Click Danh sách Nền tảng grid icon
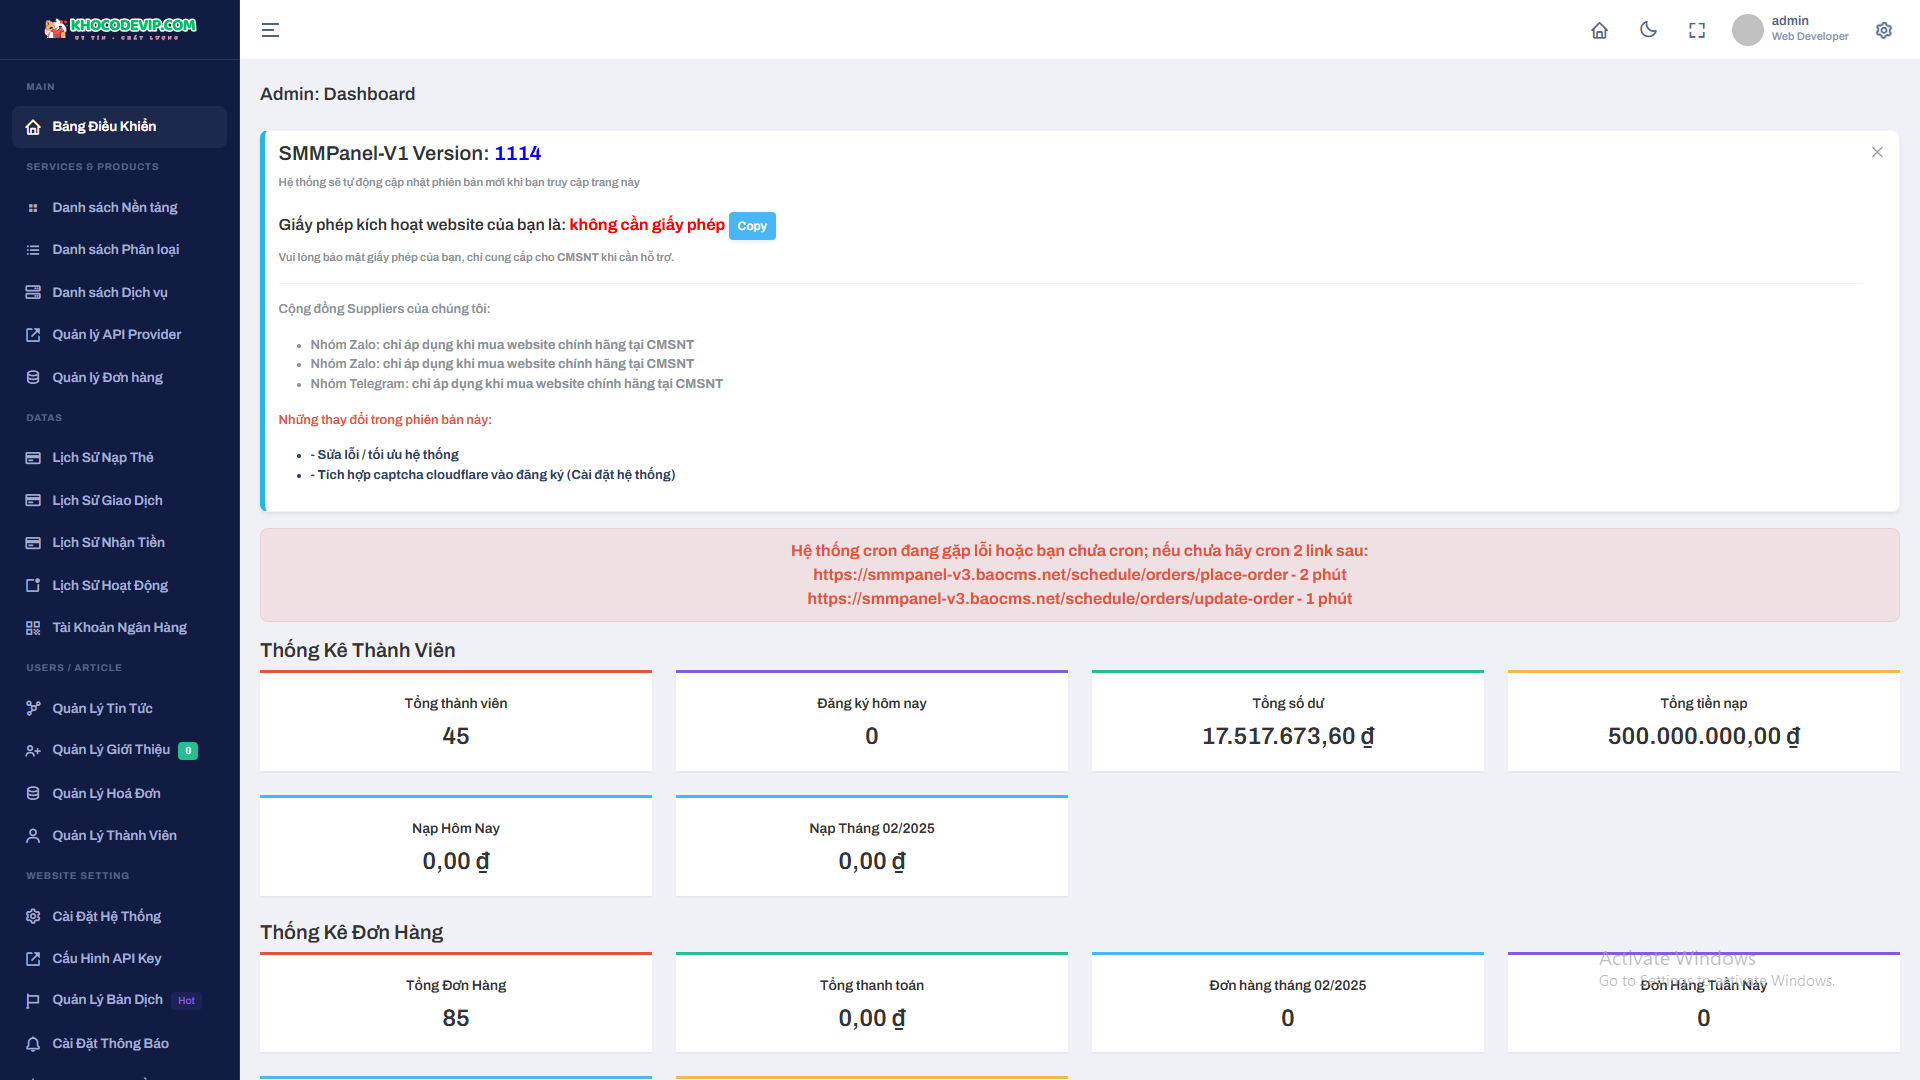The height and width of the screenshot is (1080, 1920). click(33, 208)
